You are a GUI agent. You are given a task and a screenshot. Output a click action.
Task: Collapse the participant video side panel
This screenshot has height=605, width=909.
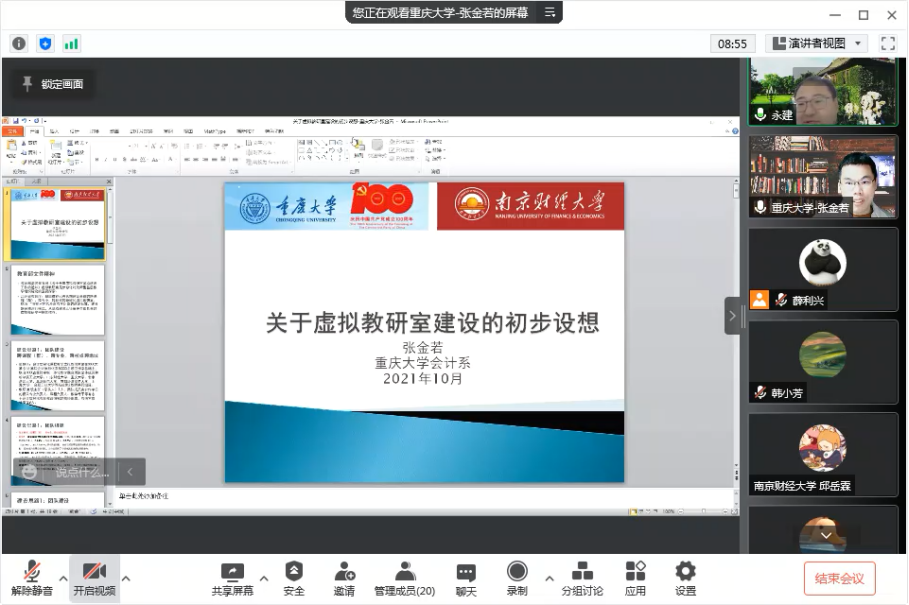click(x=732, y=316)
